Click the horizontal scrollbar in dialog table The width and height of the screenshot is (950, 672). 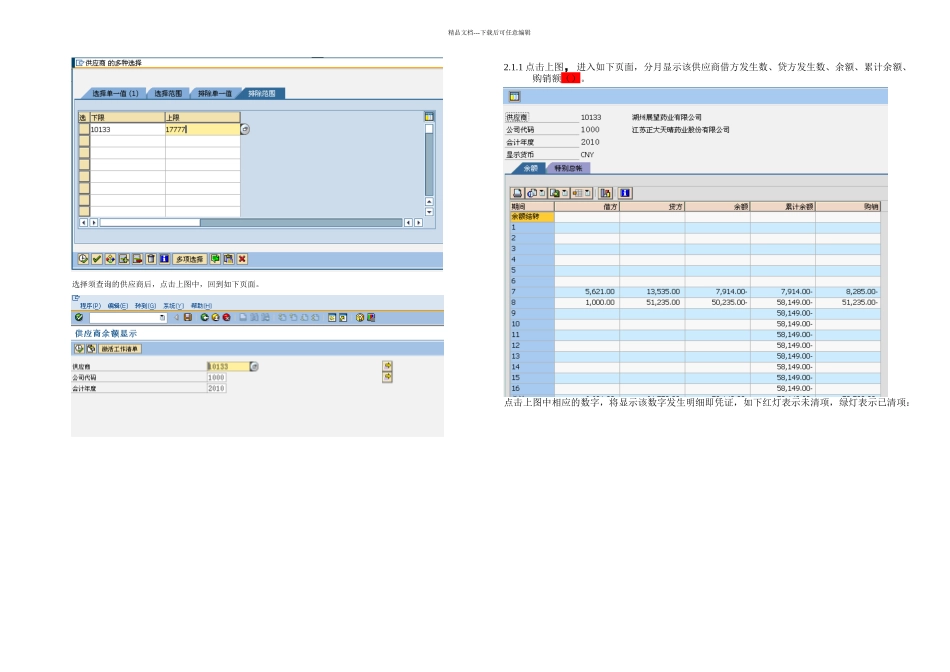click(x=251, y=222)
